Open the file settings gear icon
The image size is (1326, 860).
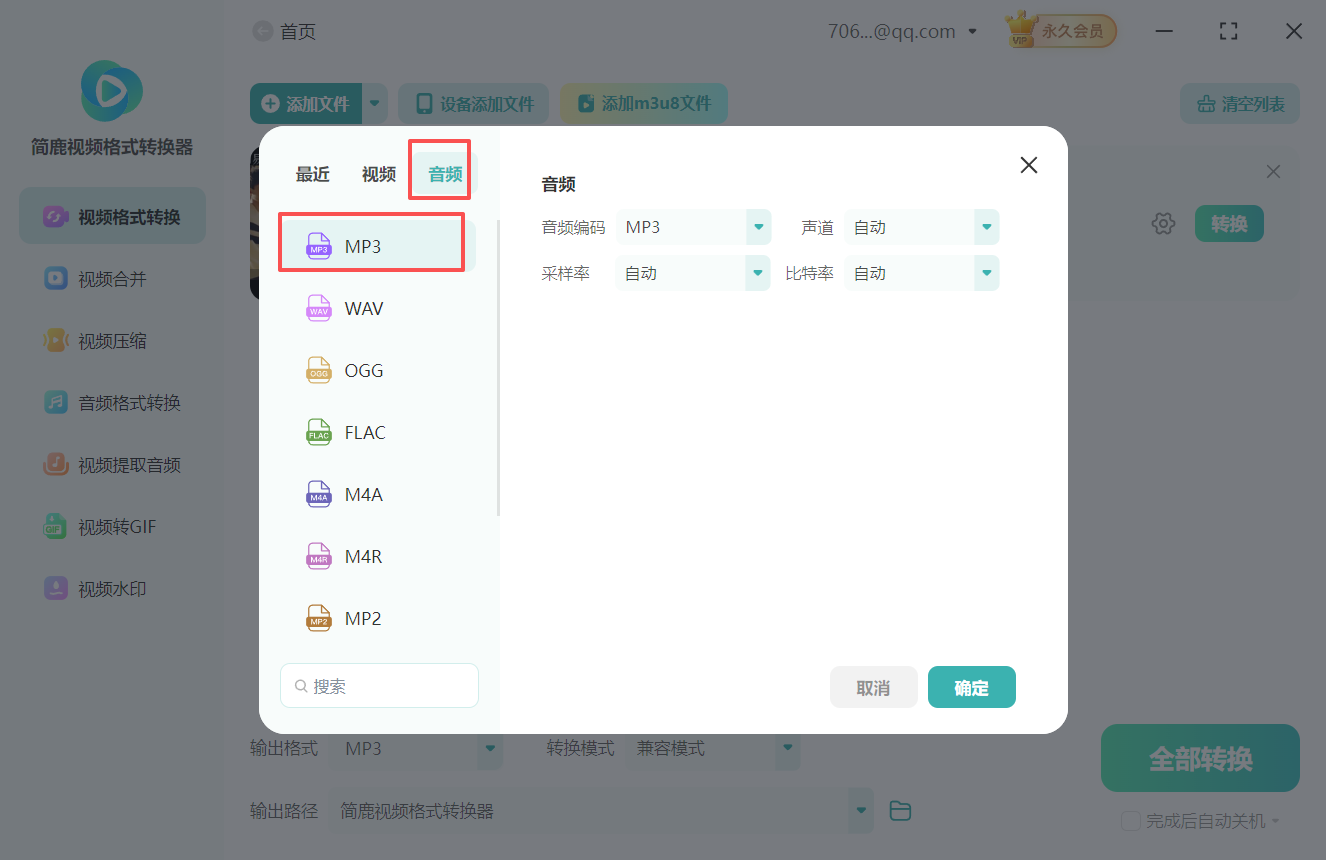(x=1163, y=223)
